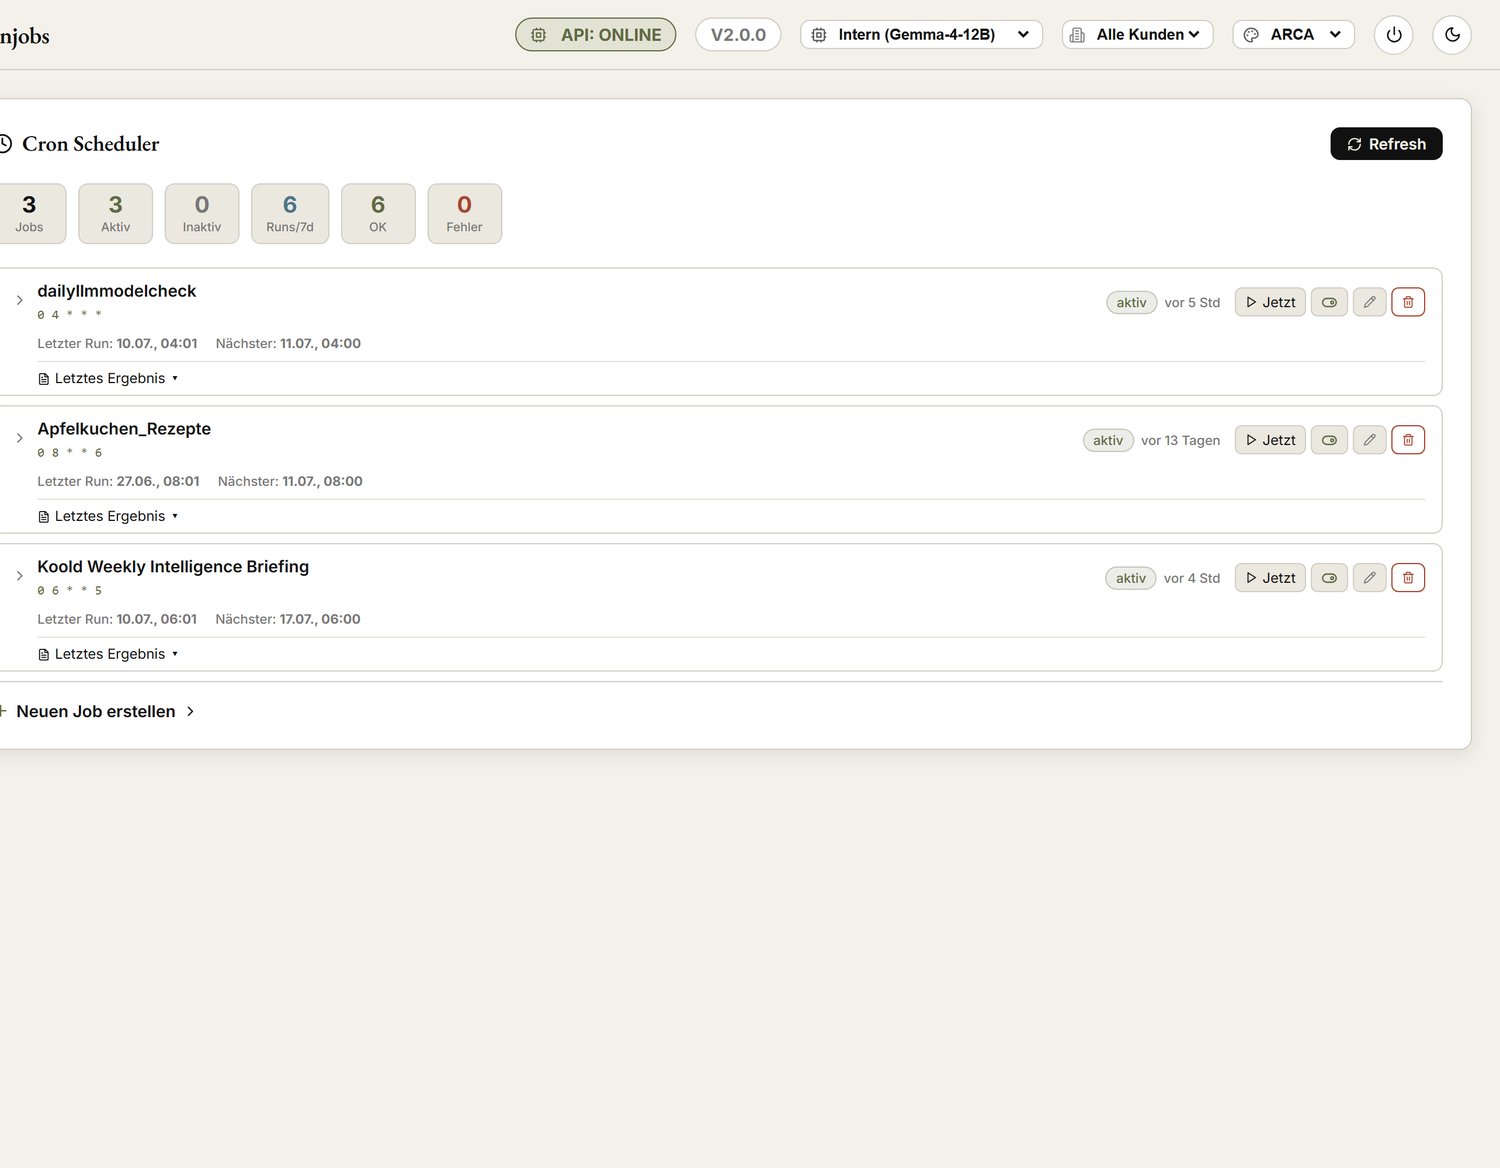Click the Cron Scheduler heading
This screenshot has width=1500, height=1168.
(90, 144)
